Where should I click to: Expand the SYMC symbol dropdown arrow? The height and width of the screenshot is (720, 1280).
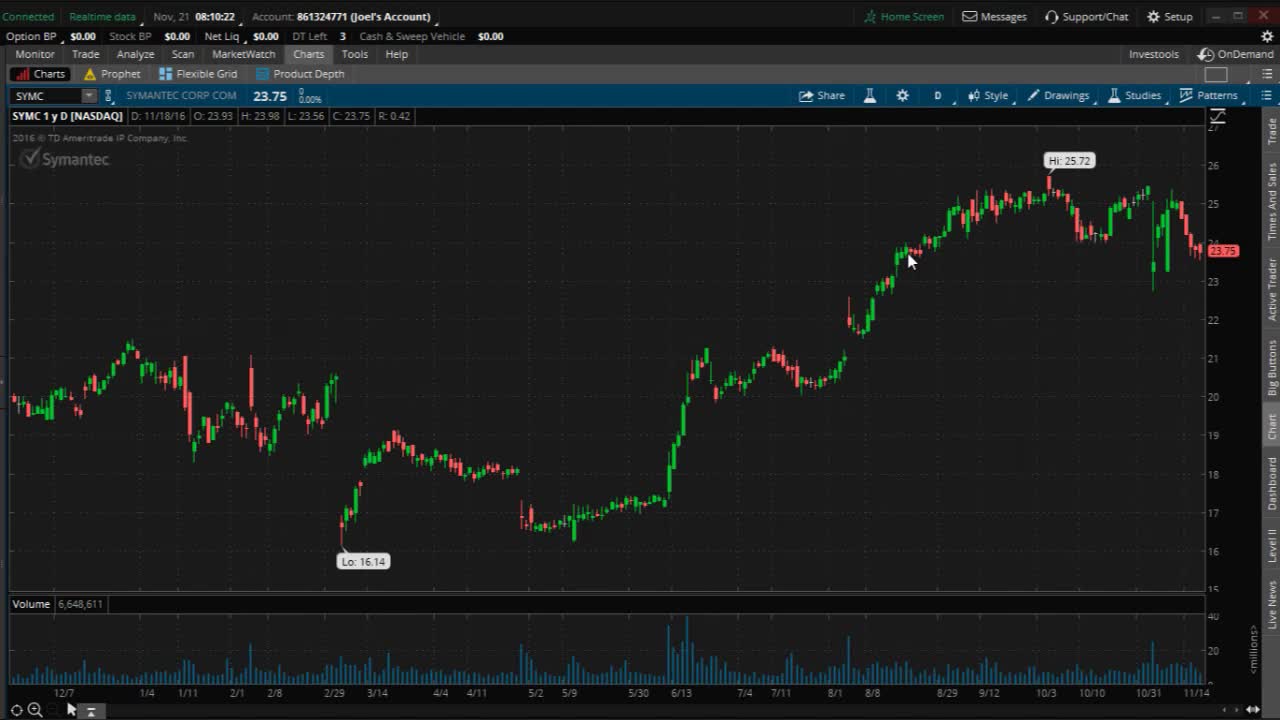pos(89,96)
